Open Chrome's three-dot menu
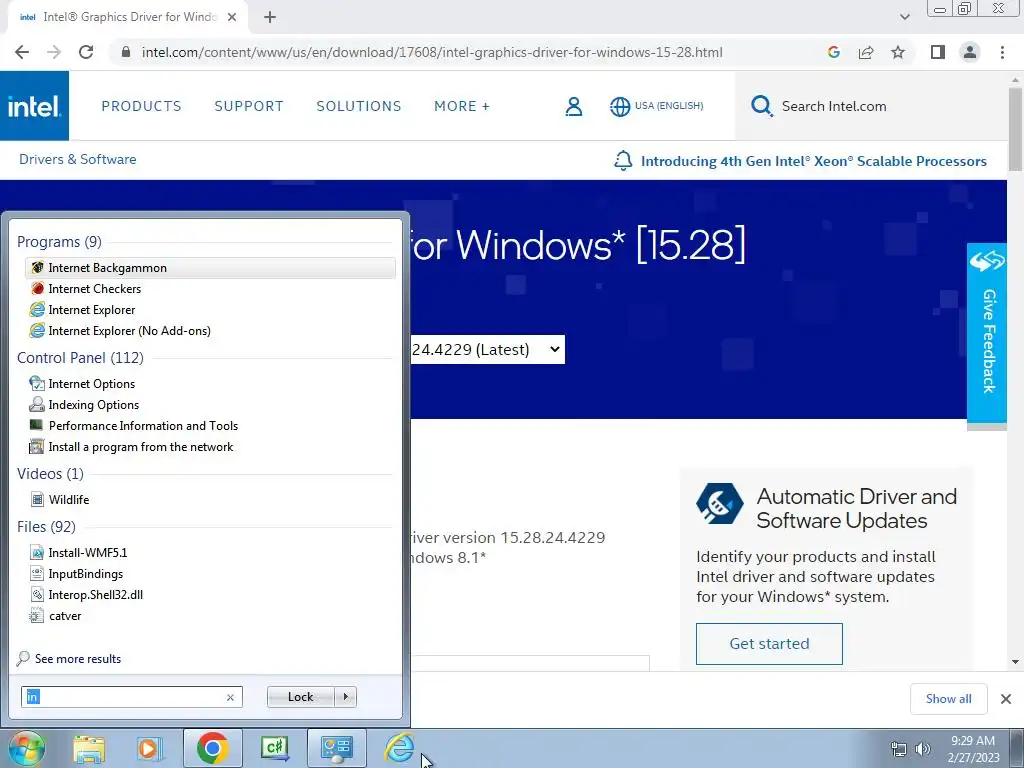The height and width of the screenshot is (768, 1024). tap(1002, 52)
